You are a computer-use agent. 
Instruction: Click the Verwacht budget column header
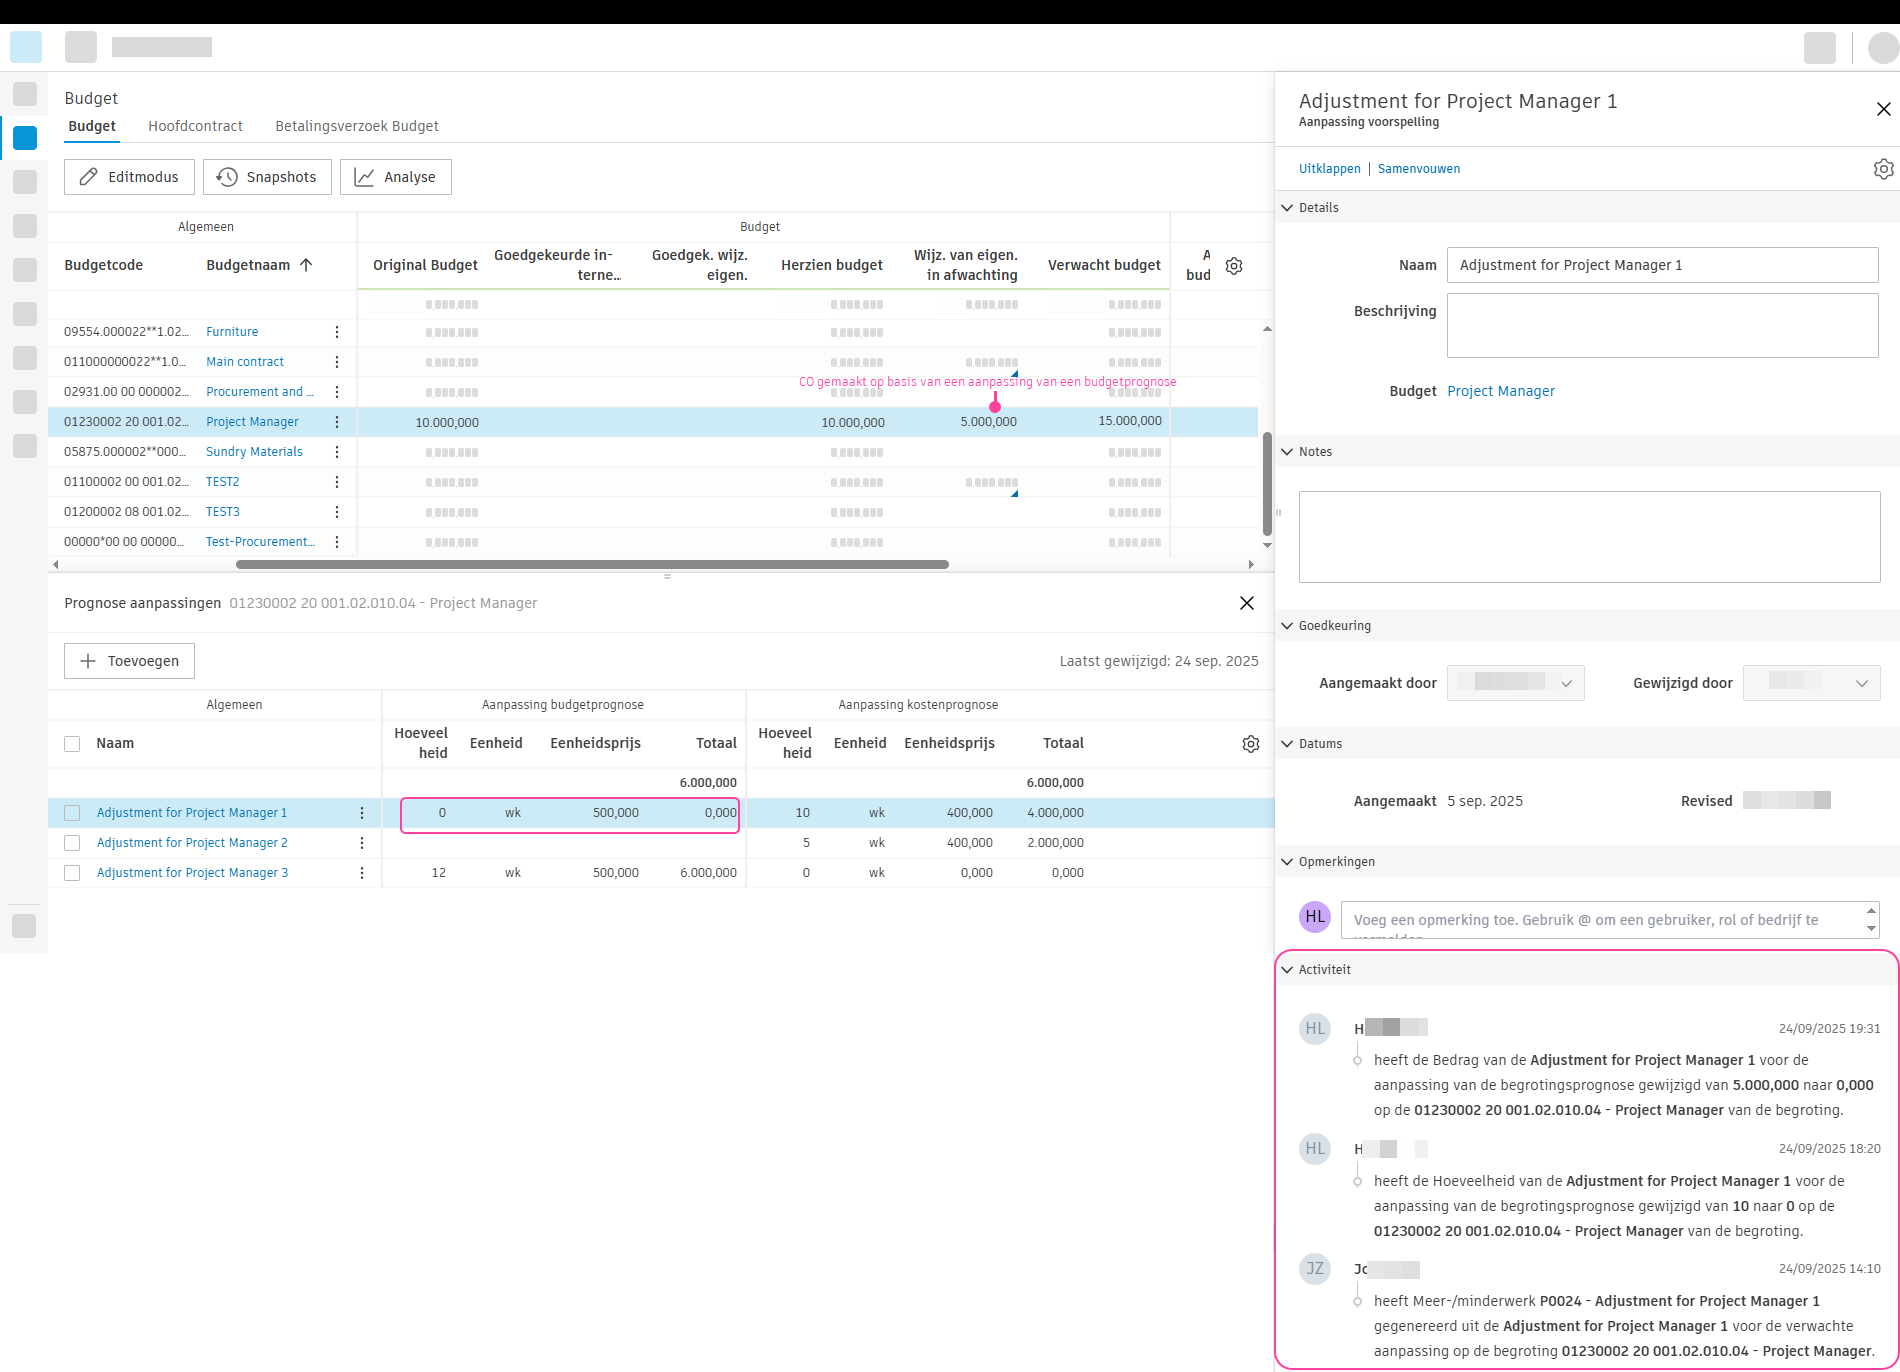(1104, 265)
